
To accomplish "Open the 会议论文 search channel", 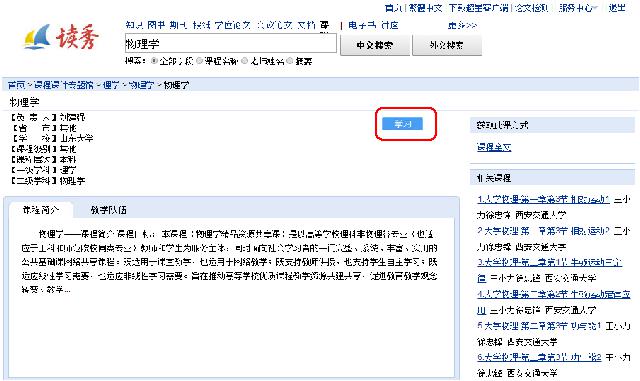I will pos(274,25).
